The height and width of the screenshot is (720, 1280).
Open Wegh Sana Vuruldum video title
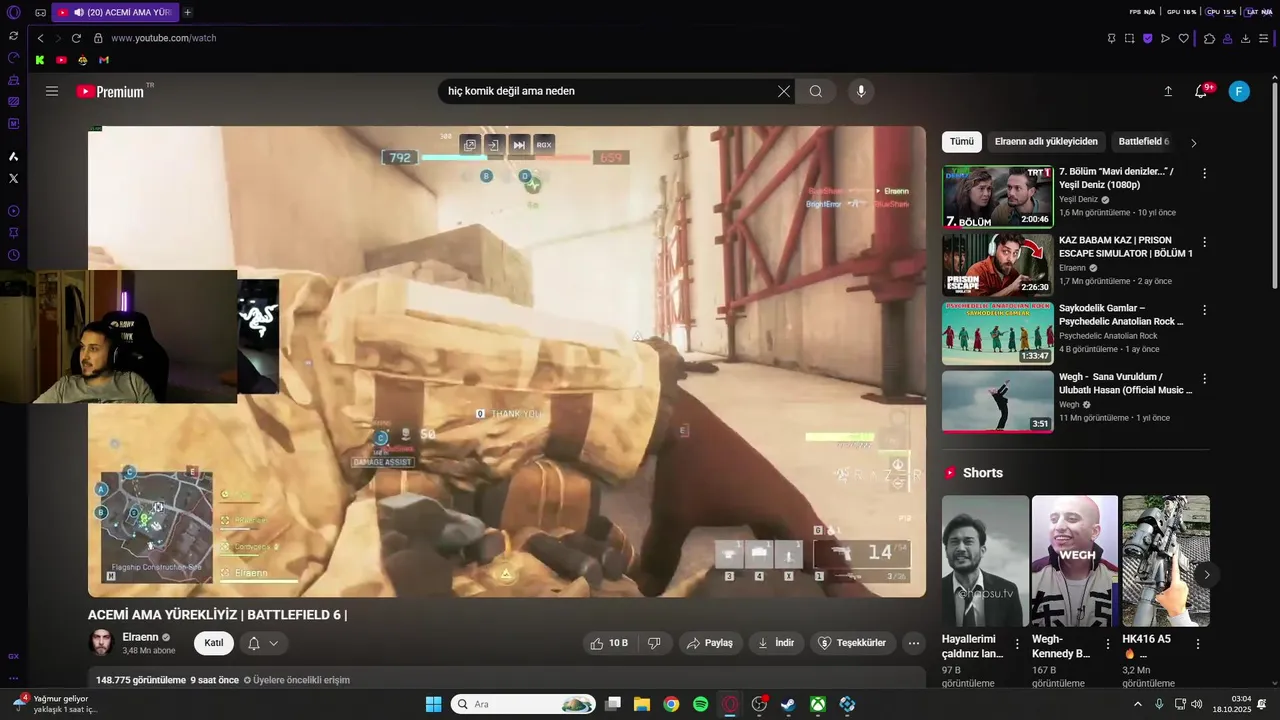tap(1125, 383)
